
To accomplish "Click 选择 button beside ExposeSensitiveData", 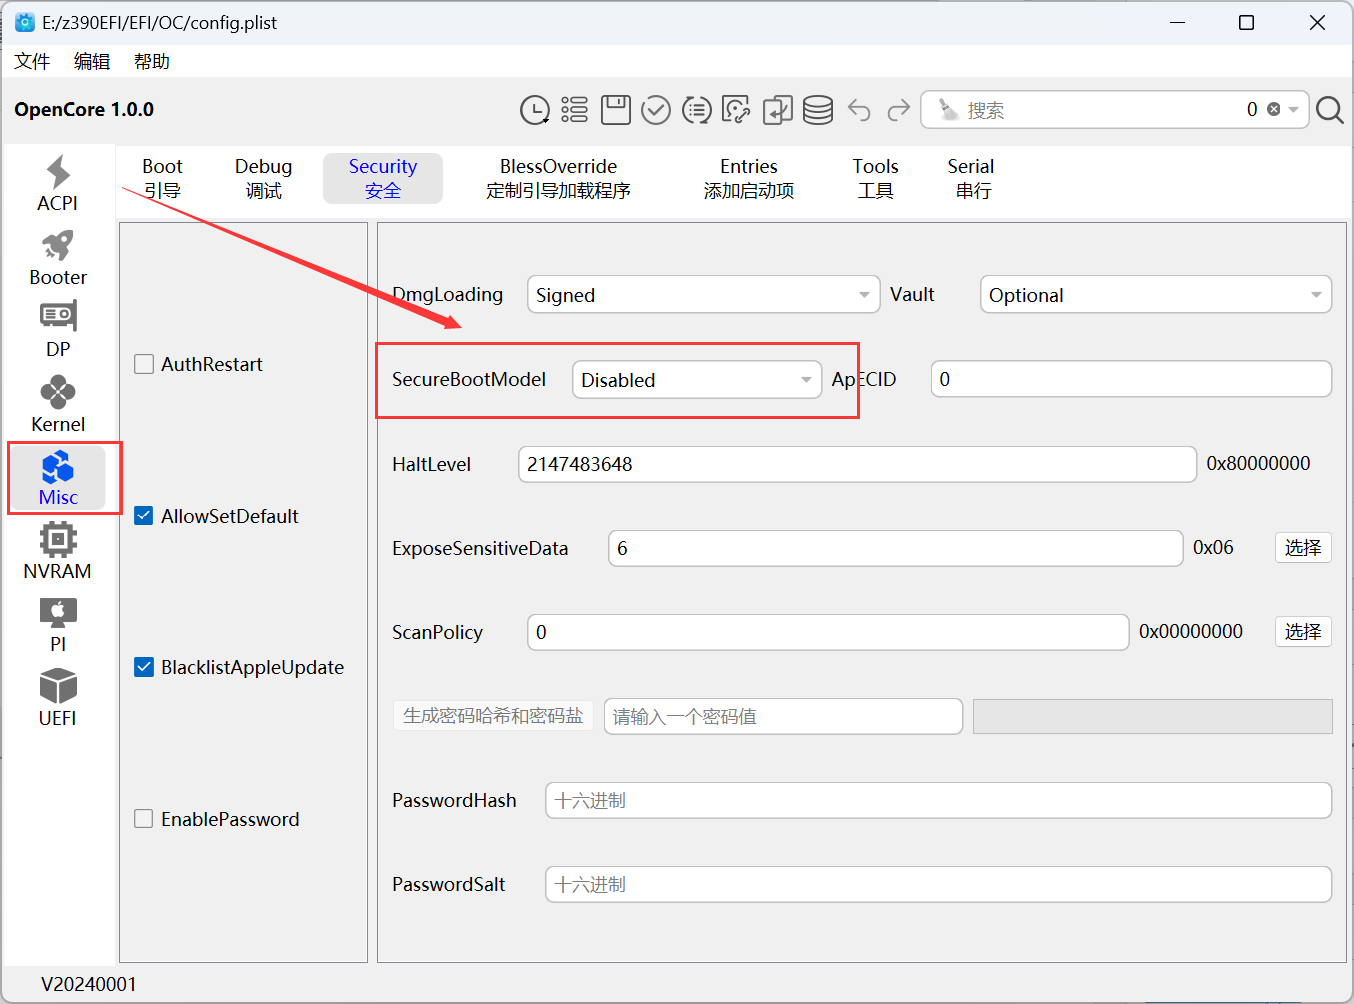I will (1302, 548).
